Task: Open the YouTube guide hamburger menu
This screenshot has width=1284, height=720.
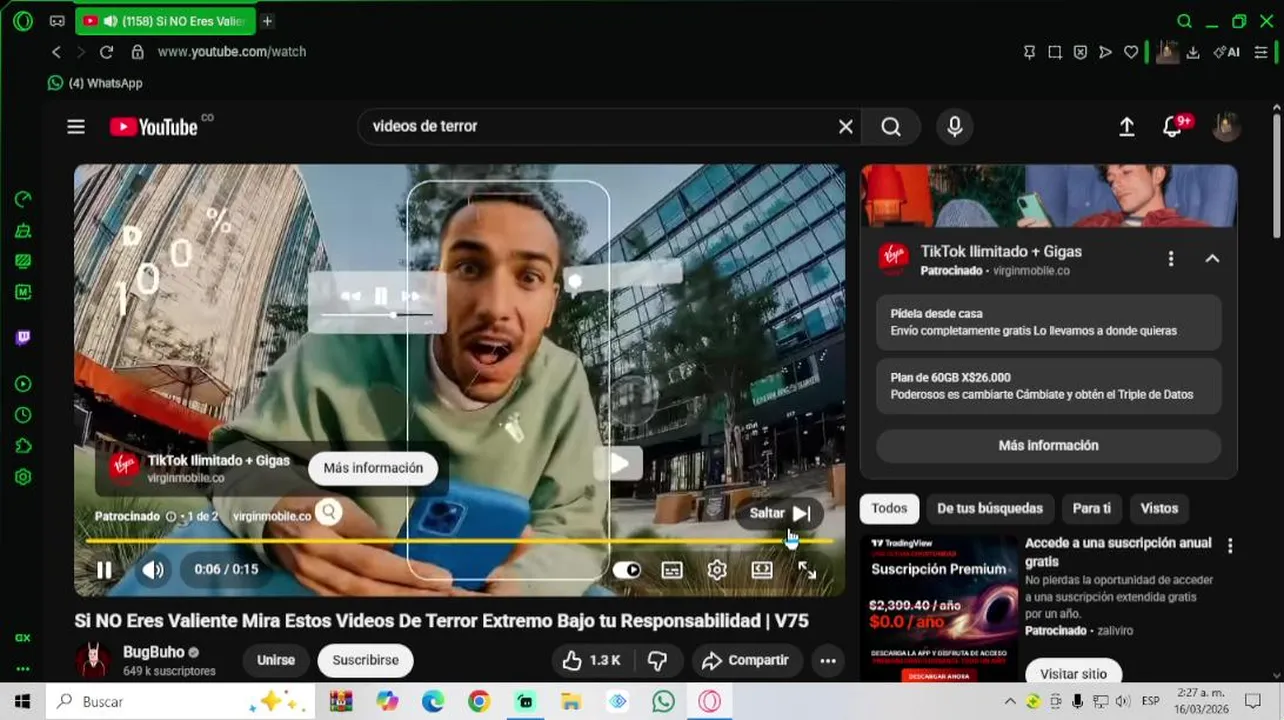Action: pos(76,127)
